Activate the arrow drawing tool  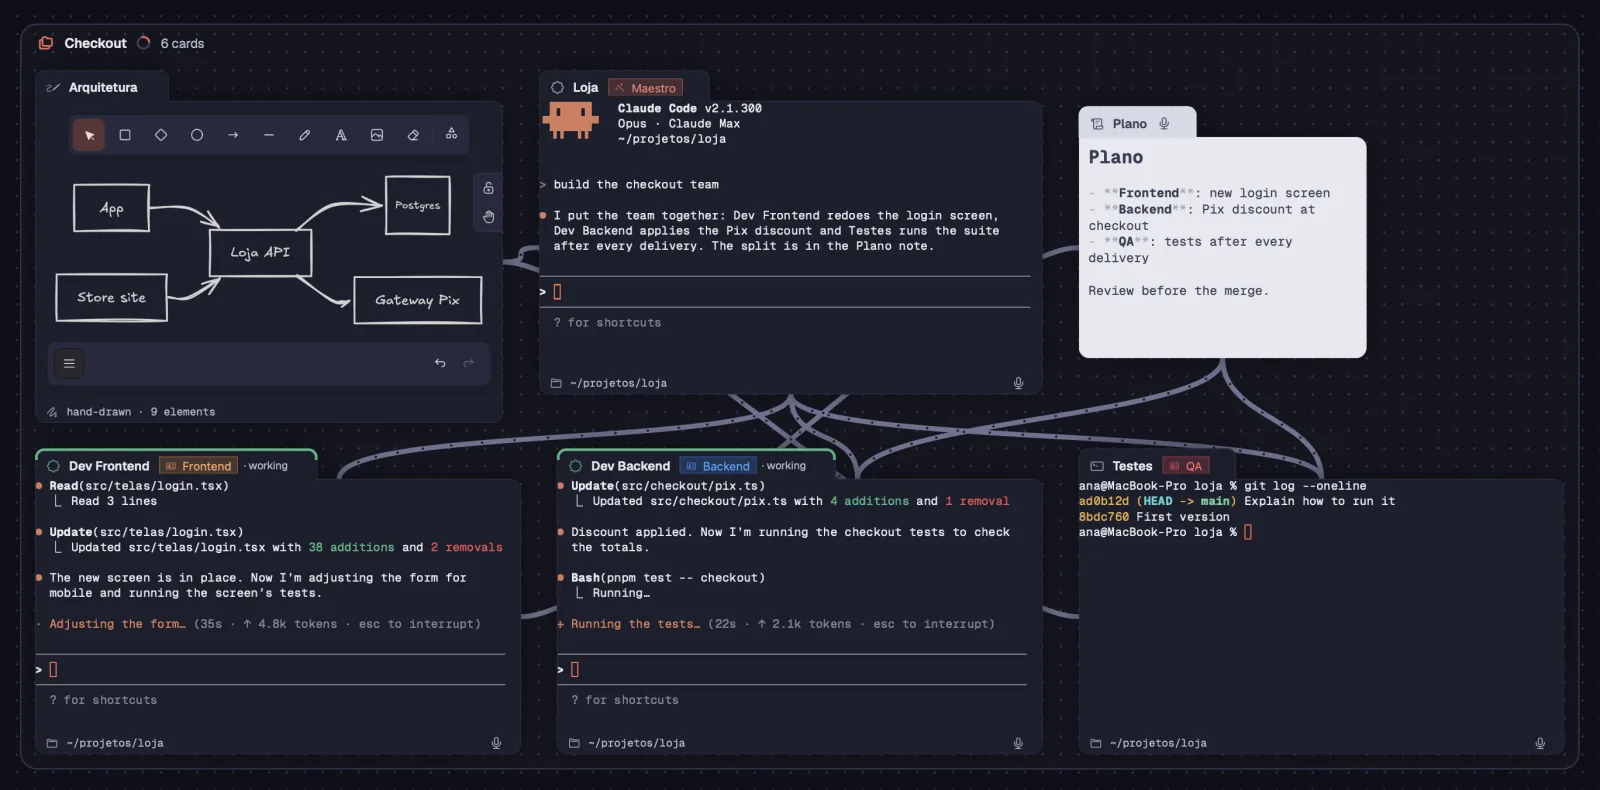click(233, 135)
